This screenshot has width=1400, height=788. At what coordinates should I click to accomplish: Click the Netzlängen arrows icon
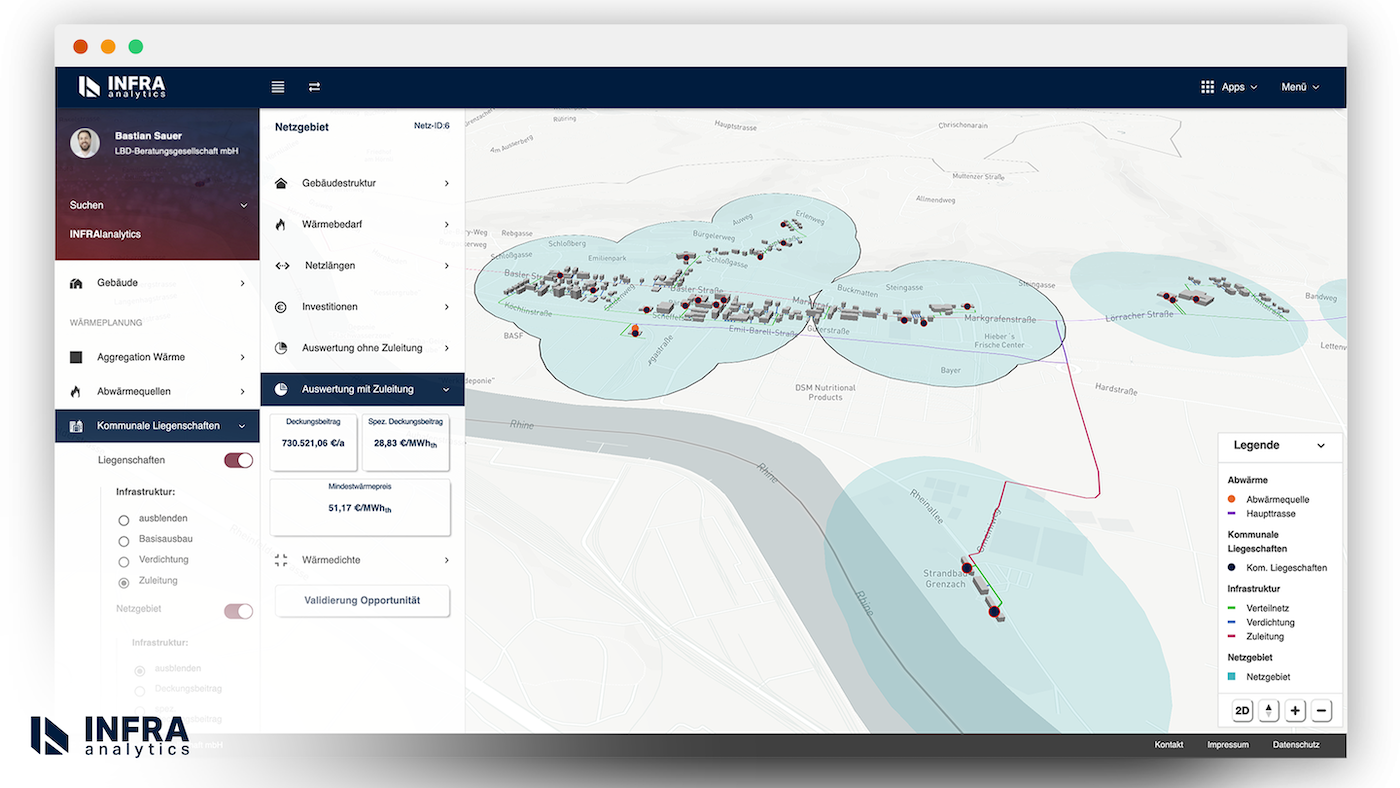[282, 266]
